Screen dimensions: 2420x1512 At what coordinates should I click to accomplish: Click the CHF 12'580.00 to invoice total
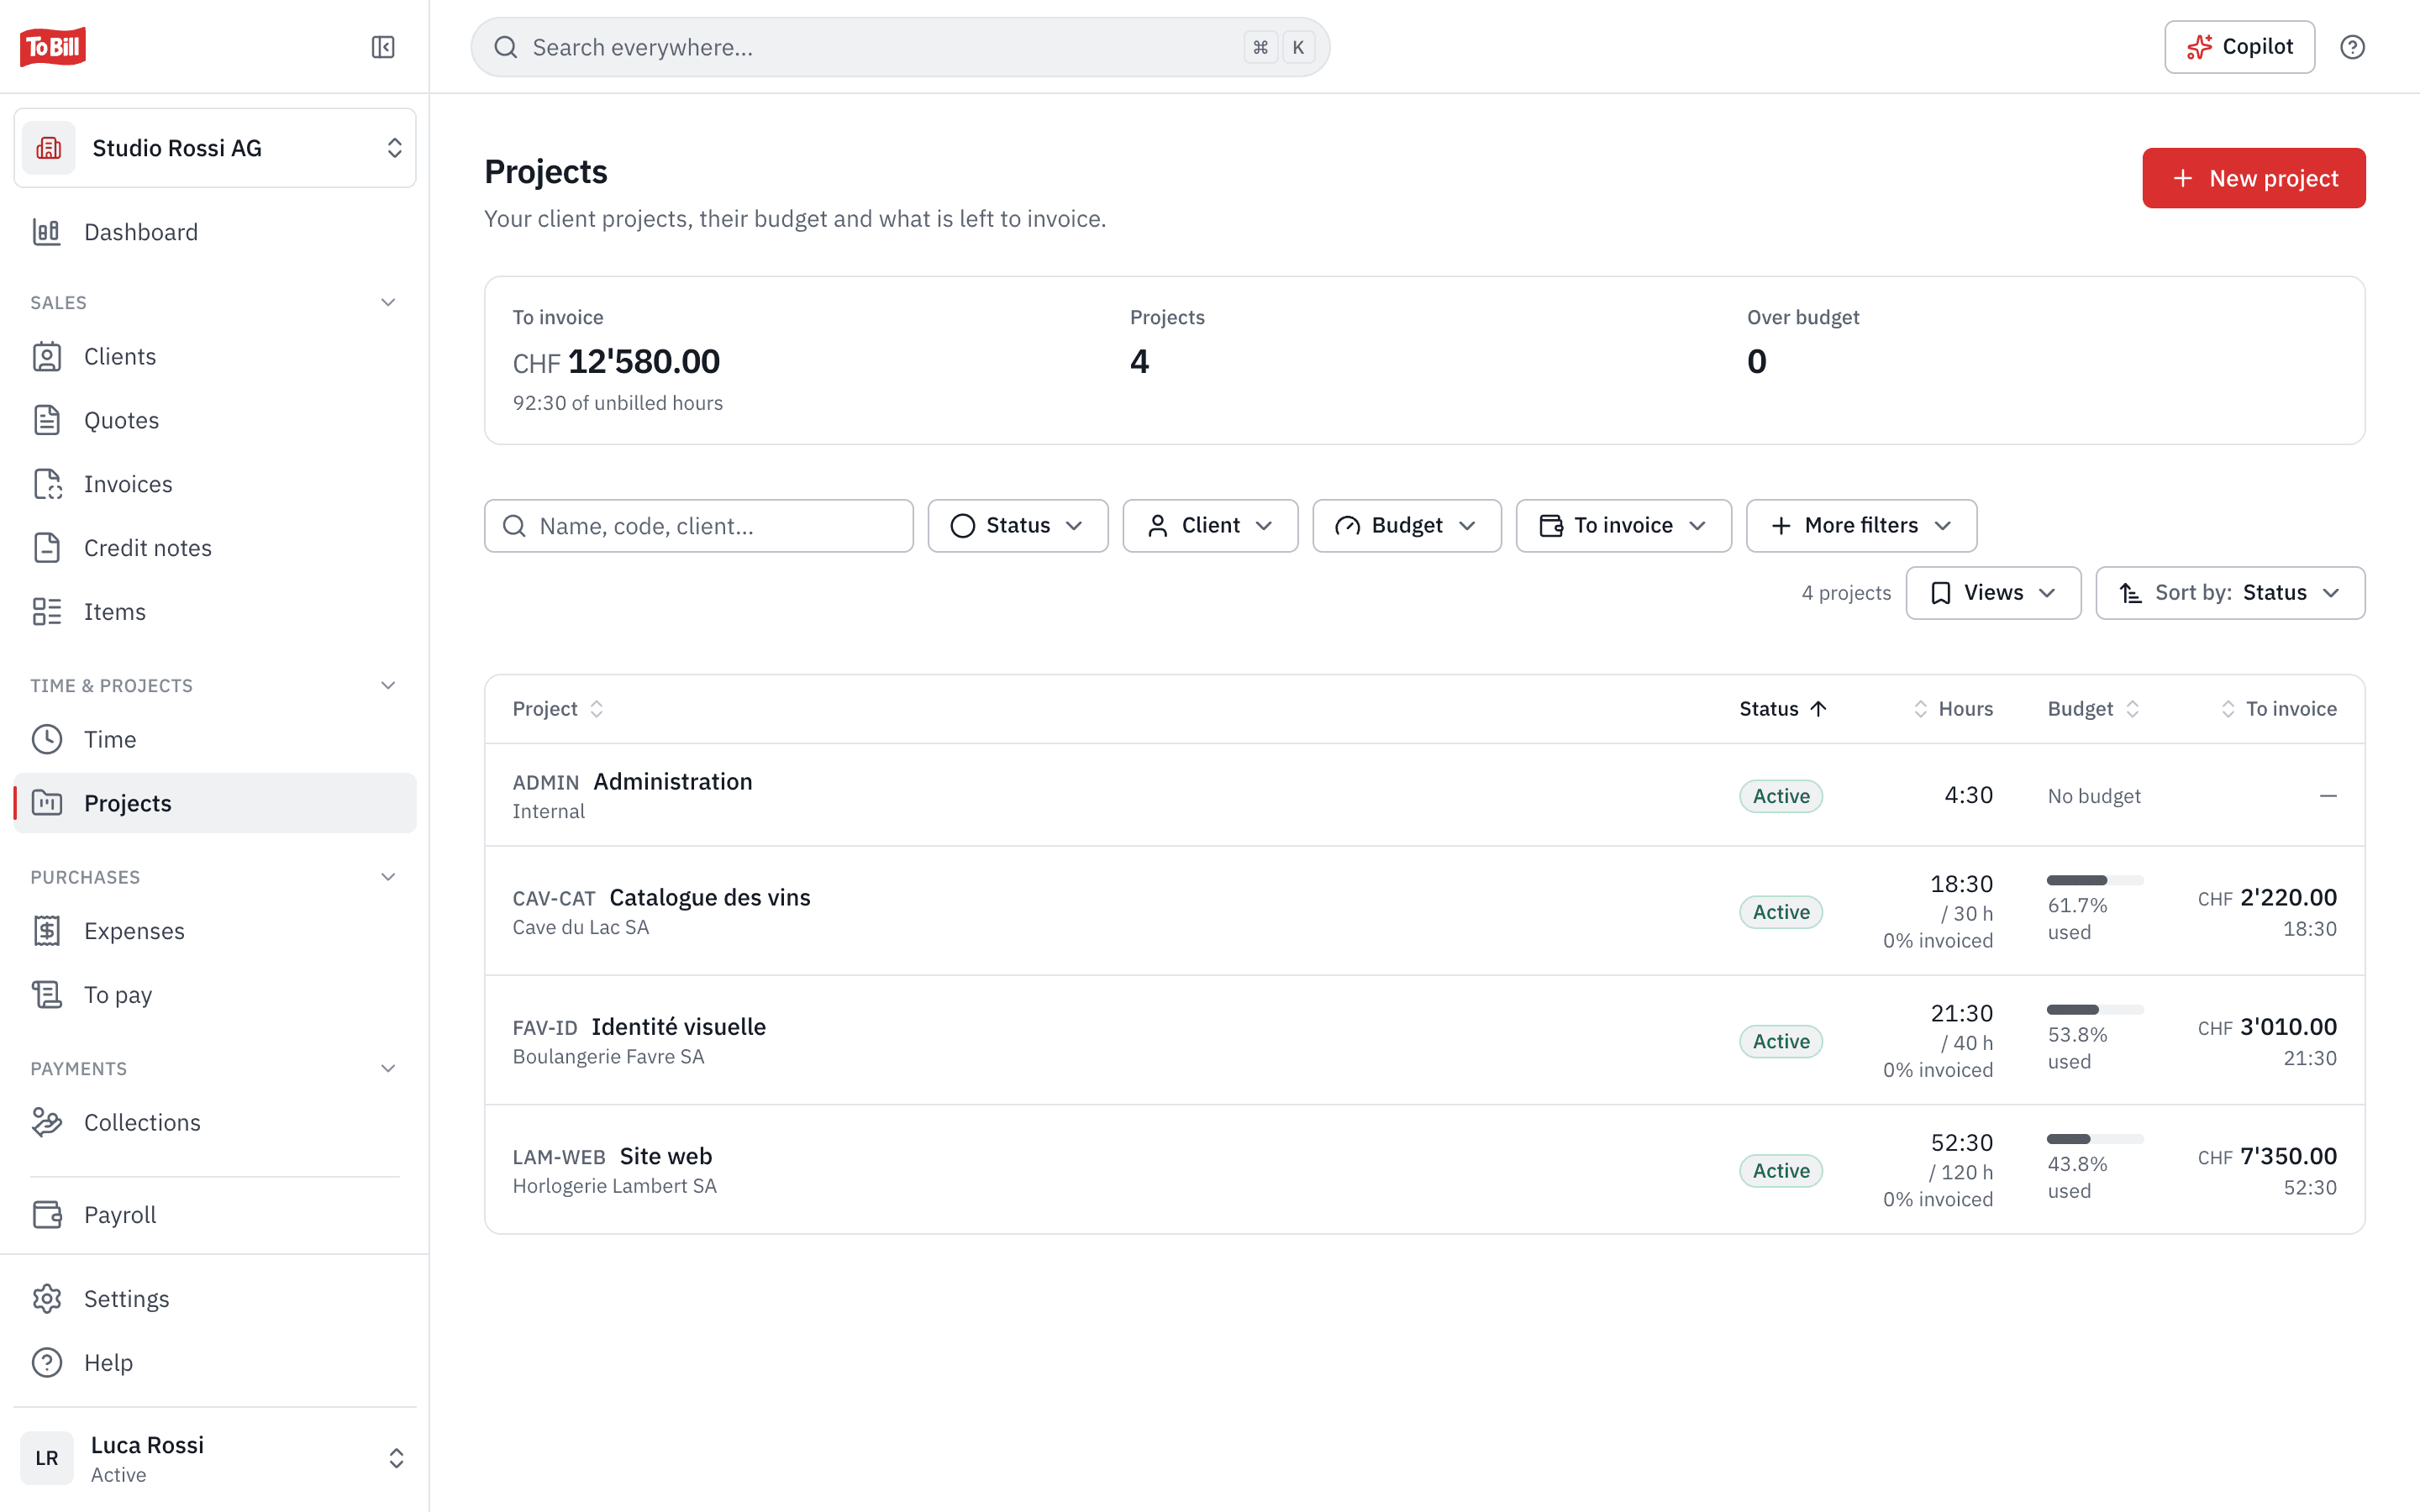coord(616,361)
